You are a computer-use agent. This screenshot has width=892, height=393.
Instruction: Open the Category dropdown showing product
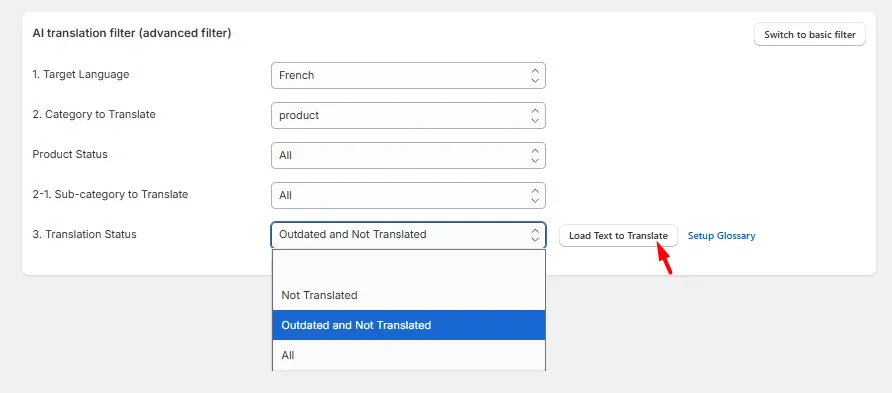point(408,115)
